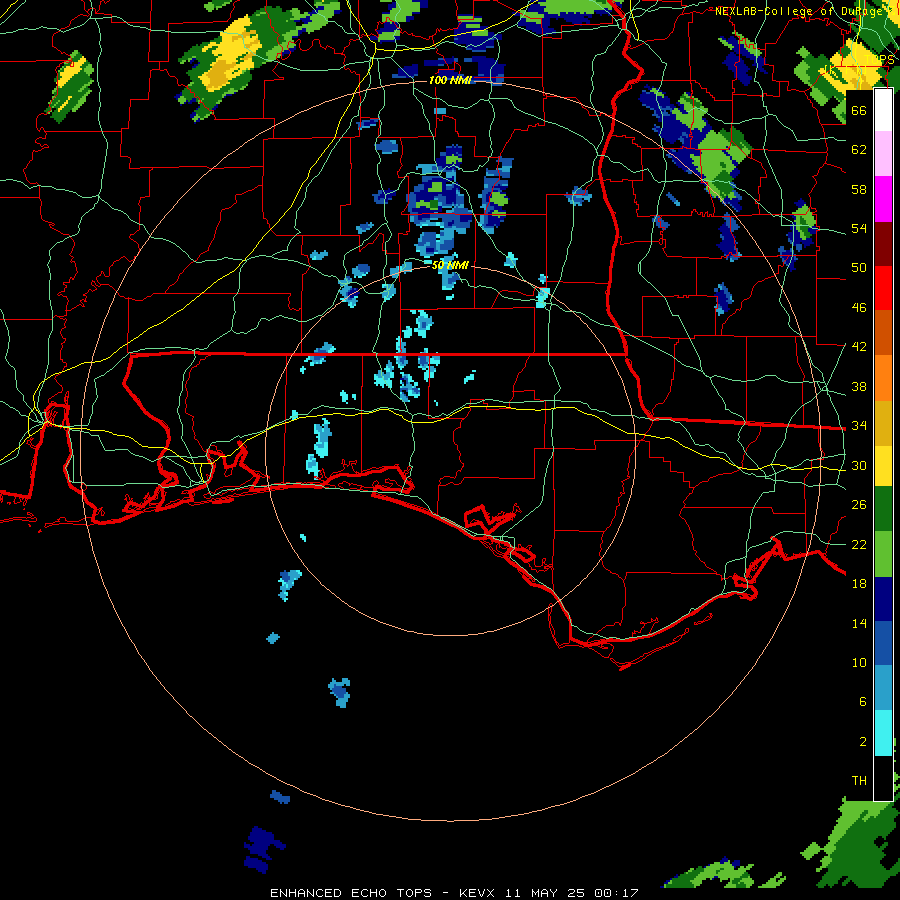Image resolution: width=900 pixels, height=900 pixels.
Task: Click the cyan 10 legend swatch
Action: pyautogui.click(x=883, y=733)
